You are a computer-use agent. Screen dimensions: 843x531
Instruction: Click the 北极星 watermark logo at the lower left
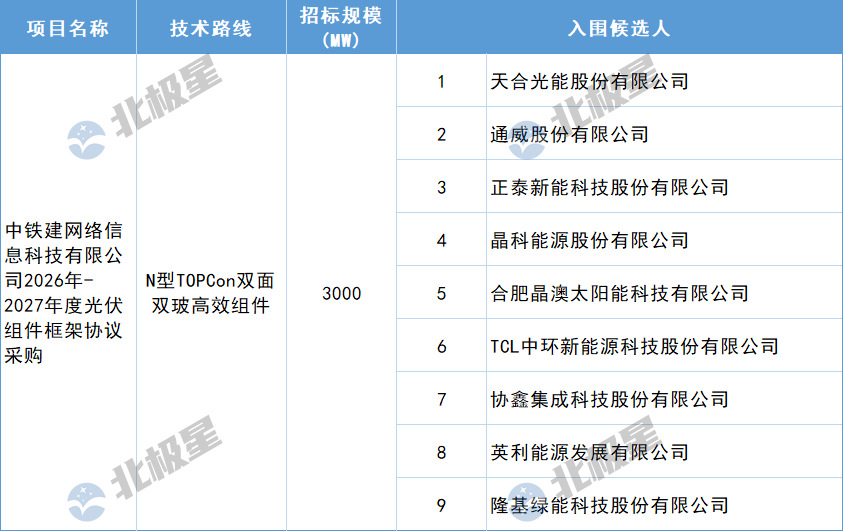tap(144, 469)
